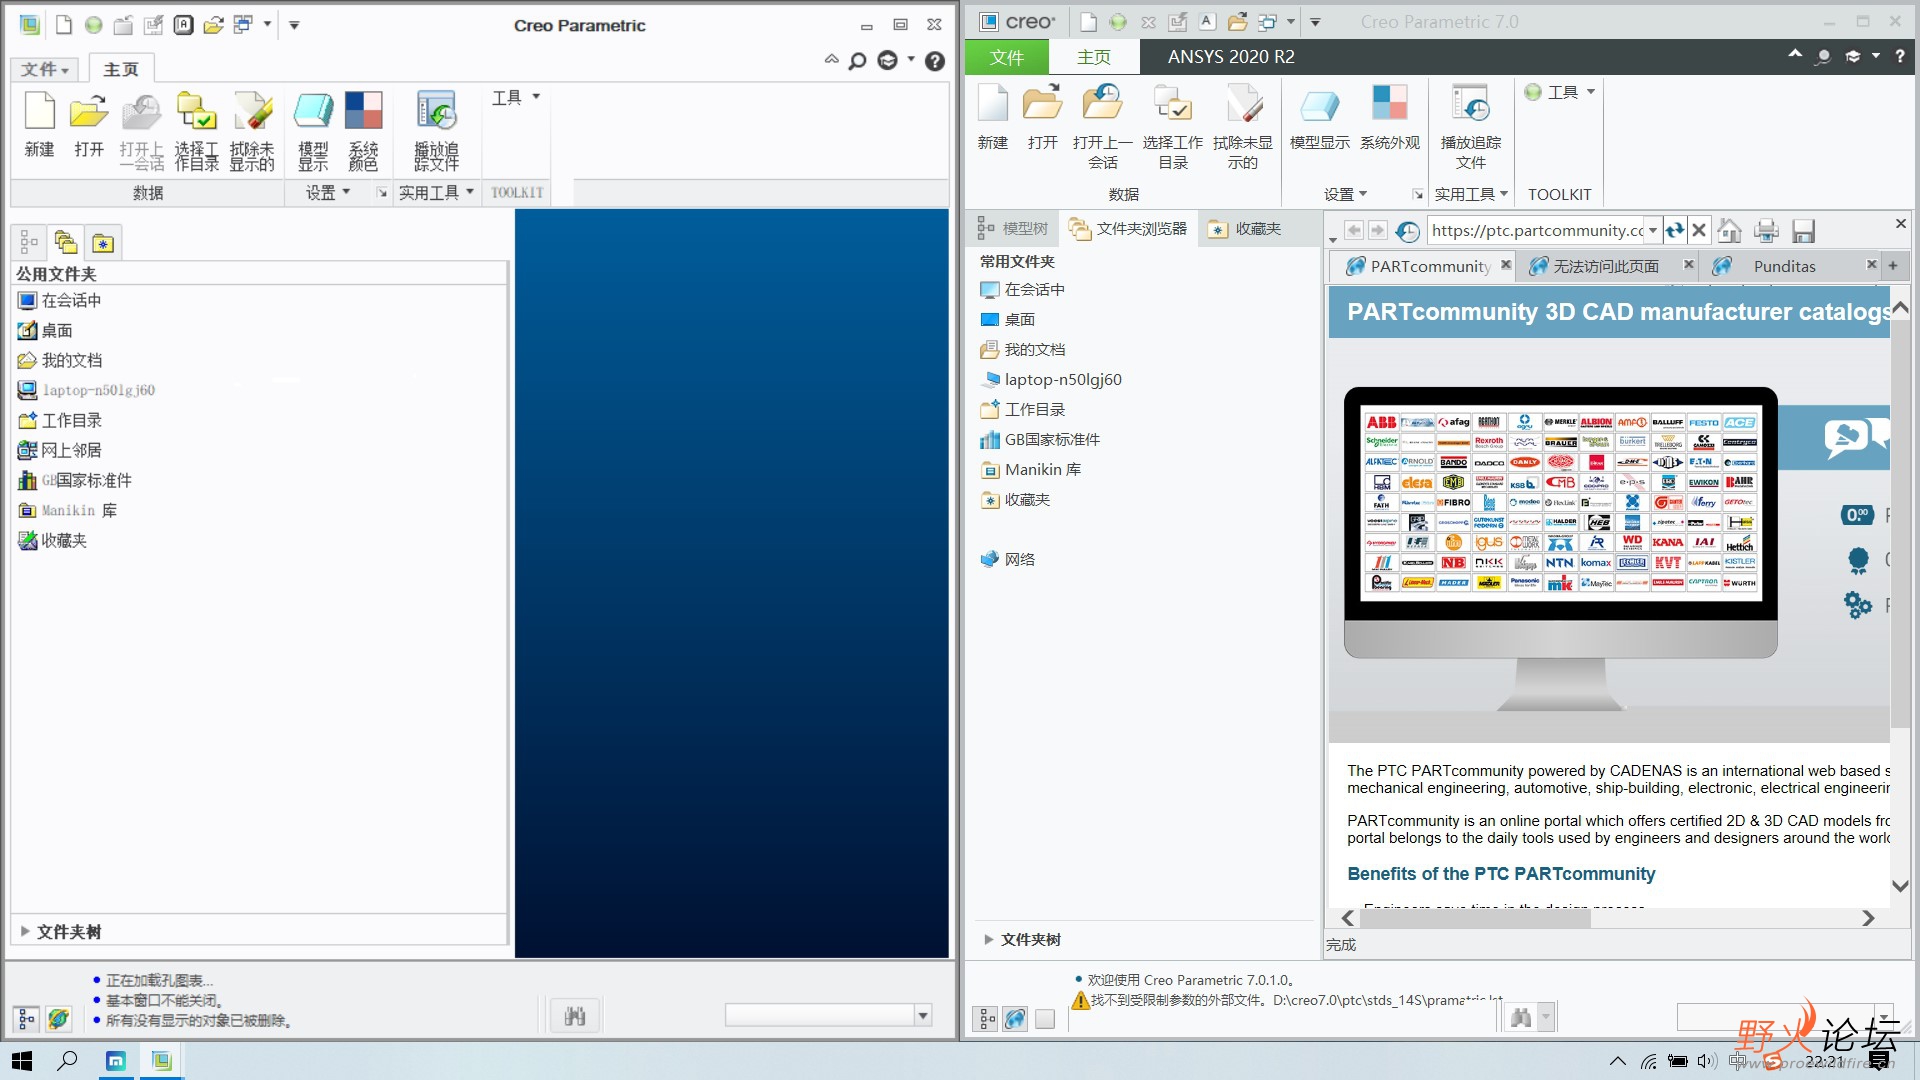Select 工作目录 in left Creo folder list

pyautogui.click(x=60, y=420)
